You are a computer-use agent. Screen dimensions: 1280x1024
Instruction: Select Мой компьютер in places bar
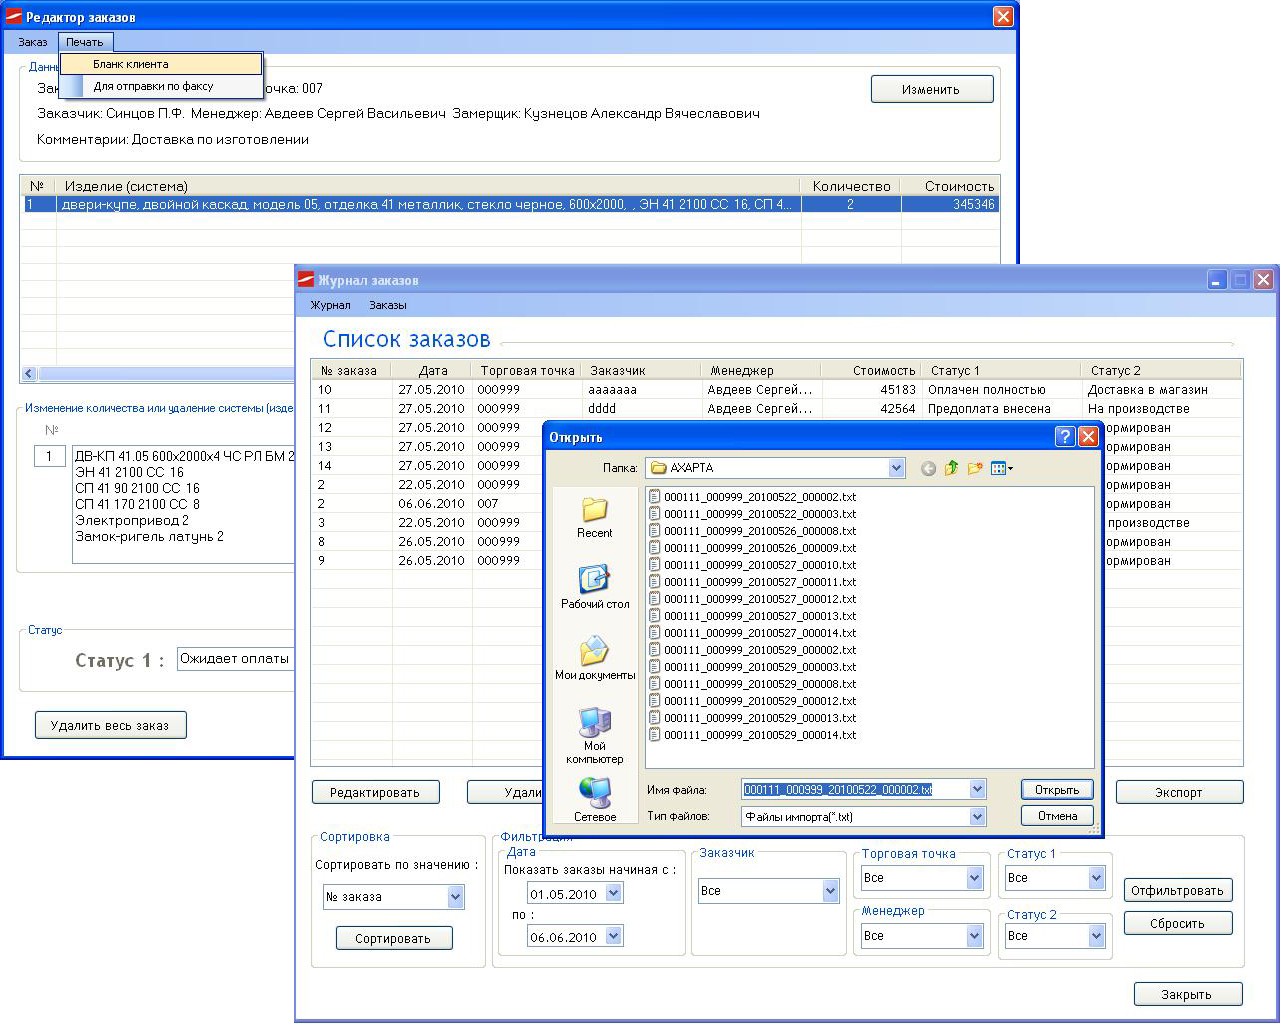point(594,735)
